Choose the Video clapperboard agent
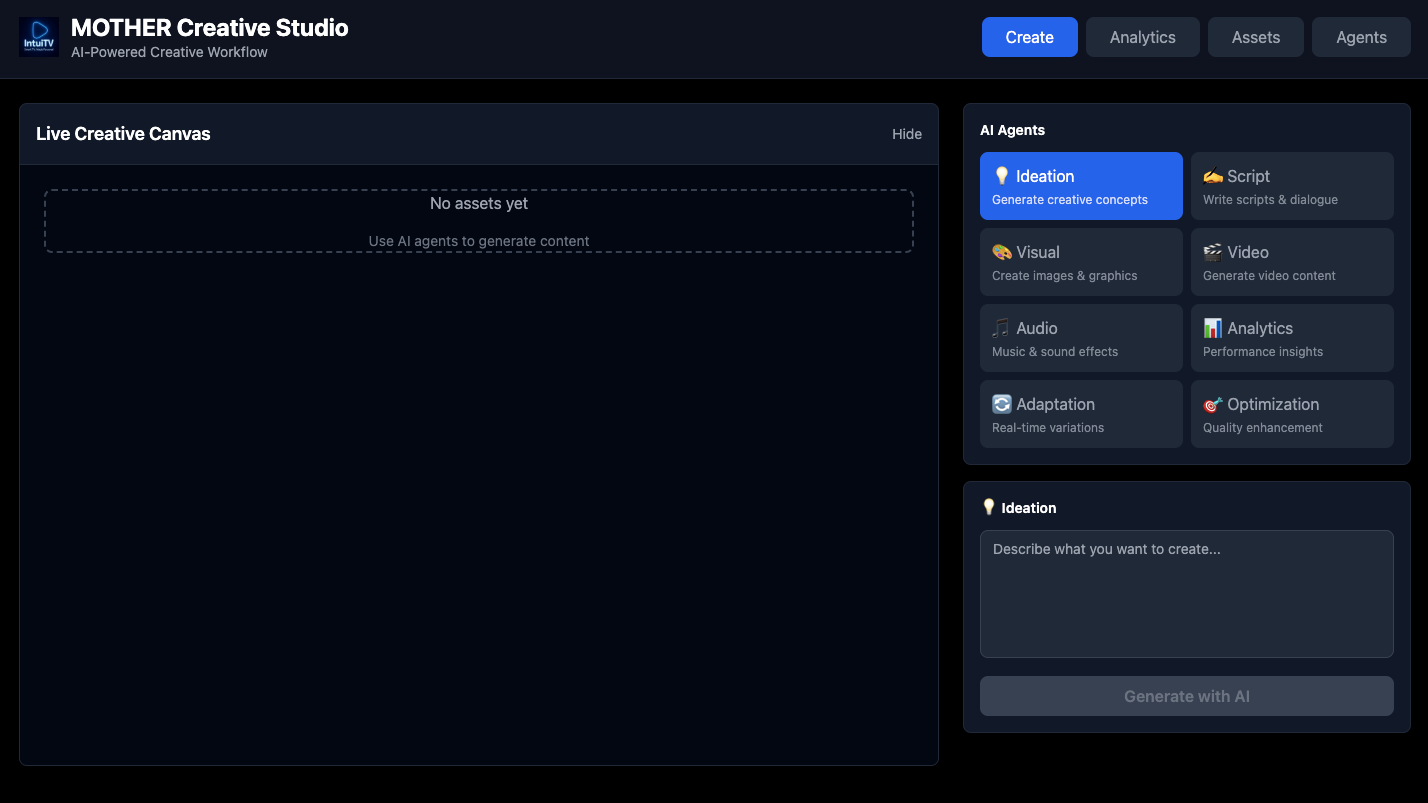This screenshot has width=1428, height=803. [x=1291, y=262]
